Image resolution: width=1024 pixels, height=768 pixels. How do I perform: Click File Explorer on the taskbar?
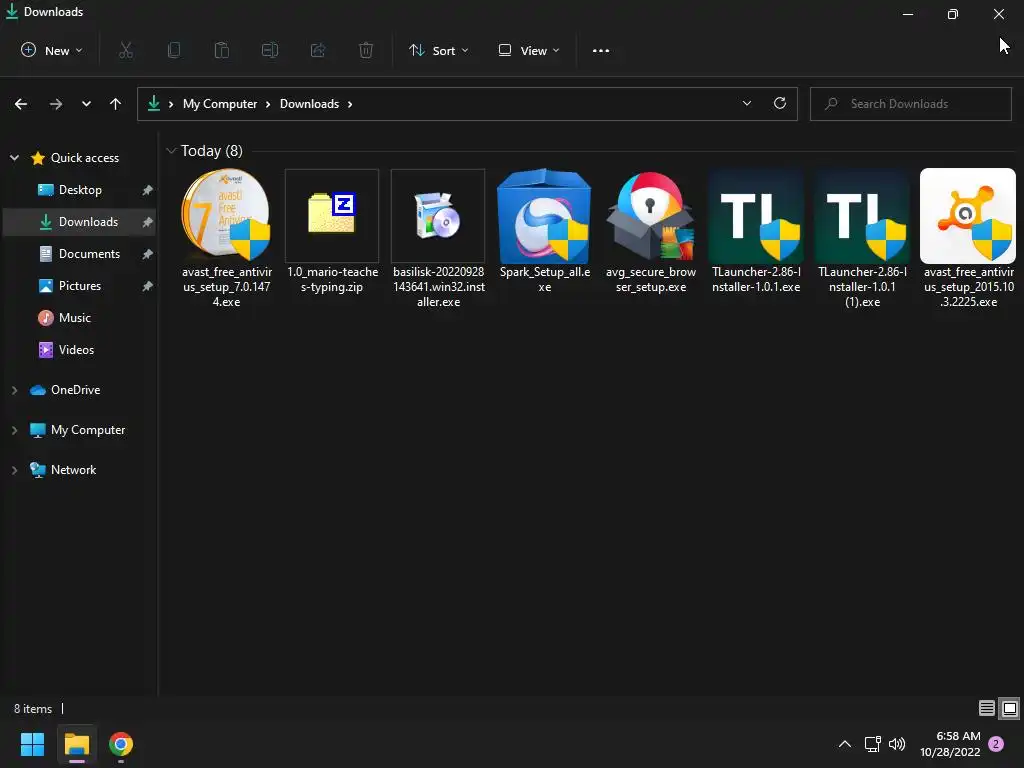[x=76, y=744]
